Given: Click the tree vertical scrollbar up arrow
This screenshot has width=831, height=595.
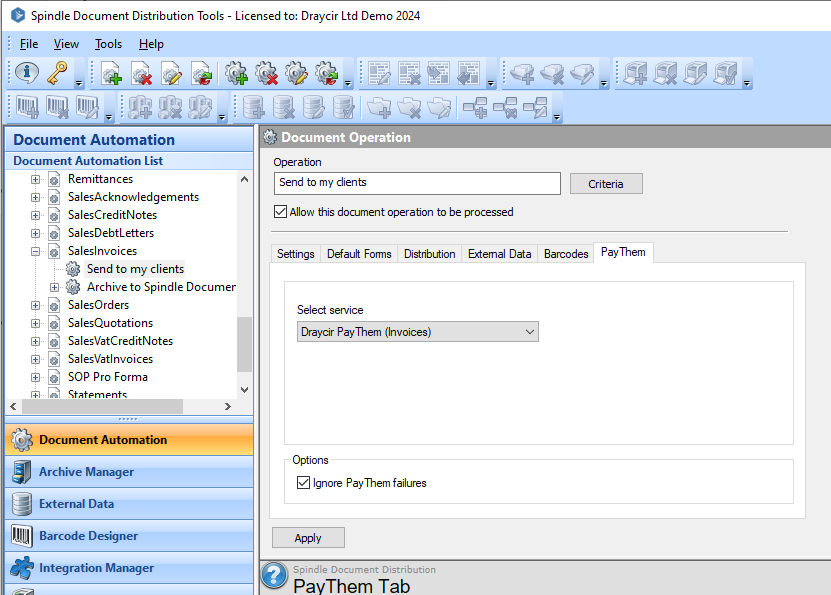Looking at the screenshot, I should 244,179.
